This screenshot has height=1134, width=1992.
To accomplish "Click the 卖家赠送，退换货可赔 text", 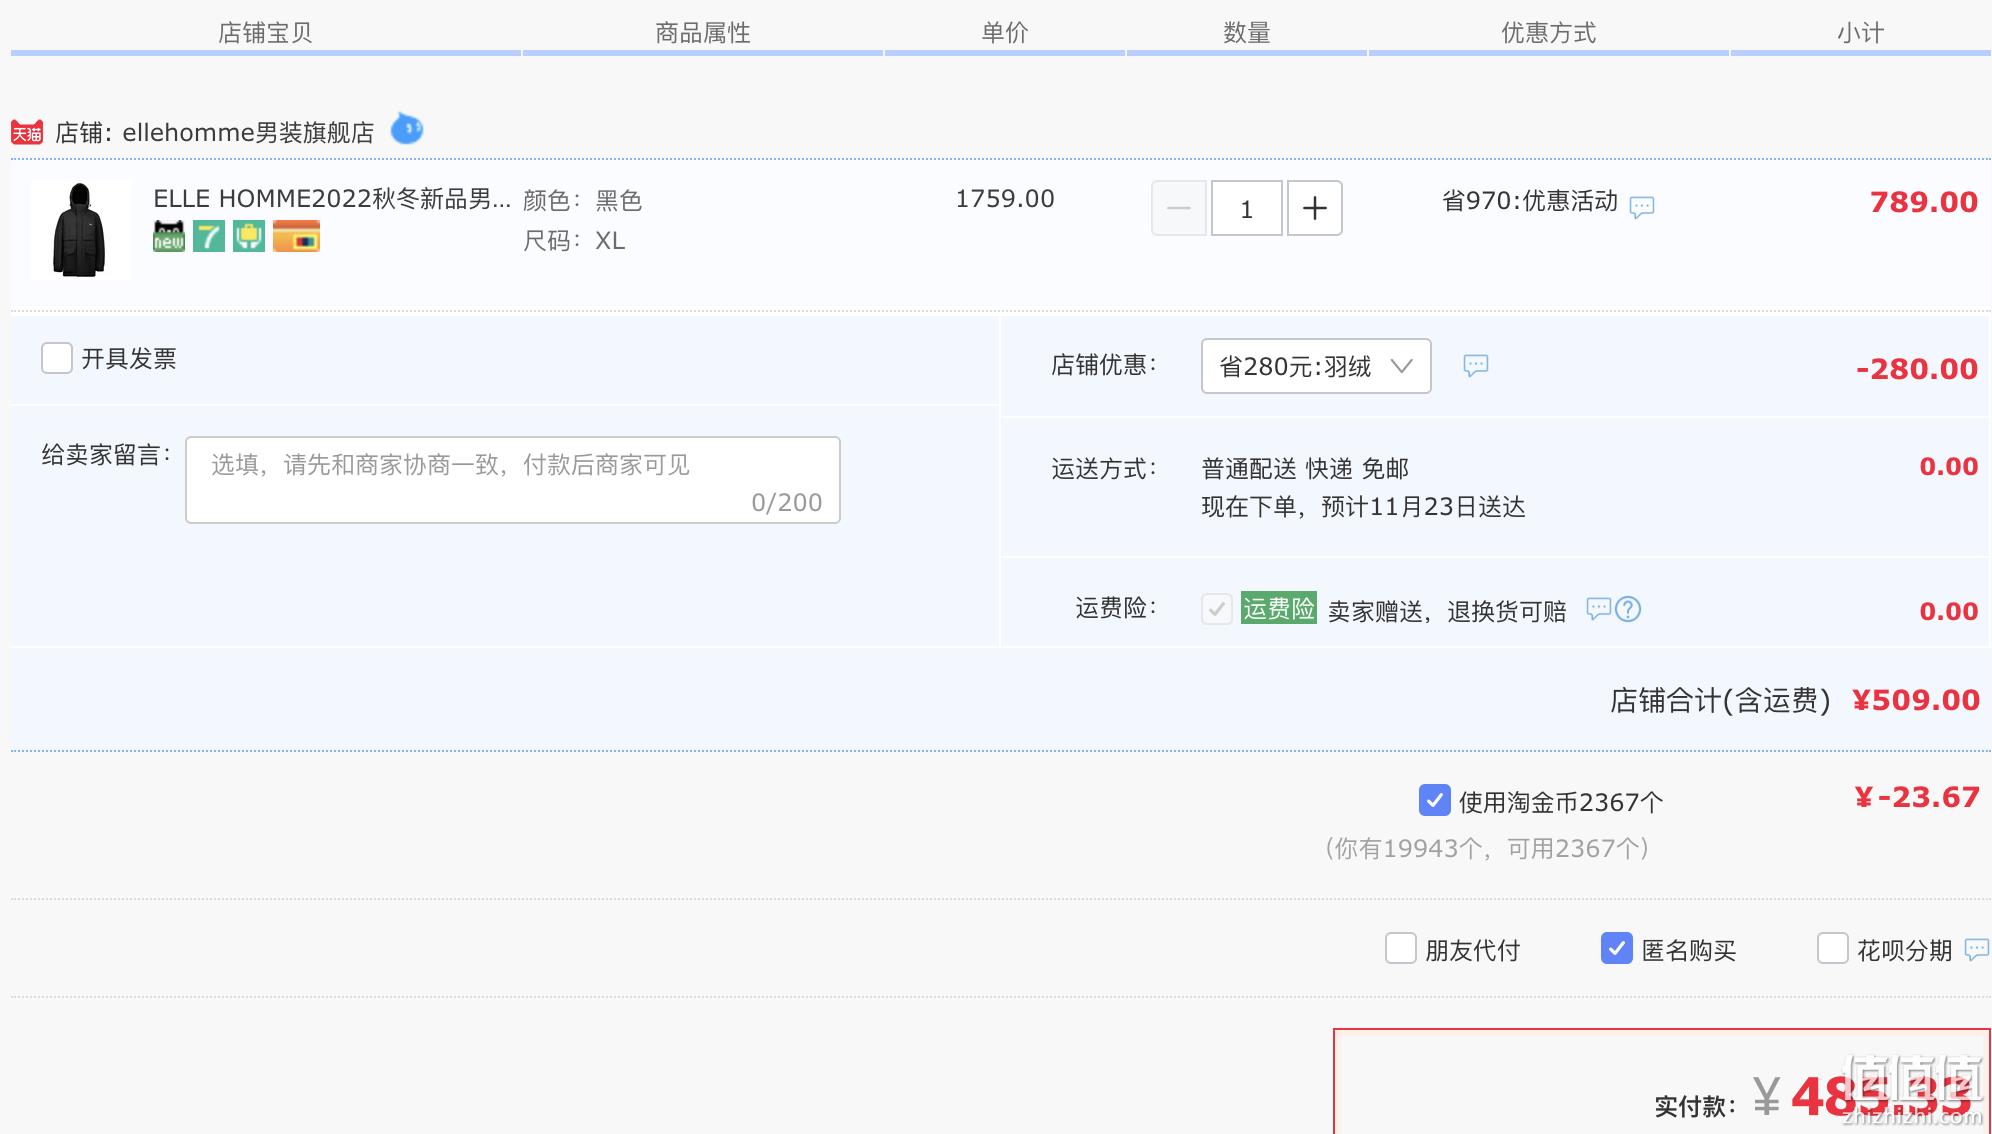I will click(1447, 611).
